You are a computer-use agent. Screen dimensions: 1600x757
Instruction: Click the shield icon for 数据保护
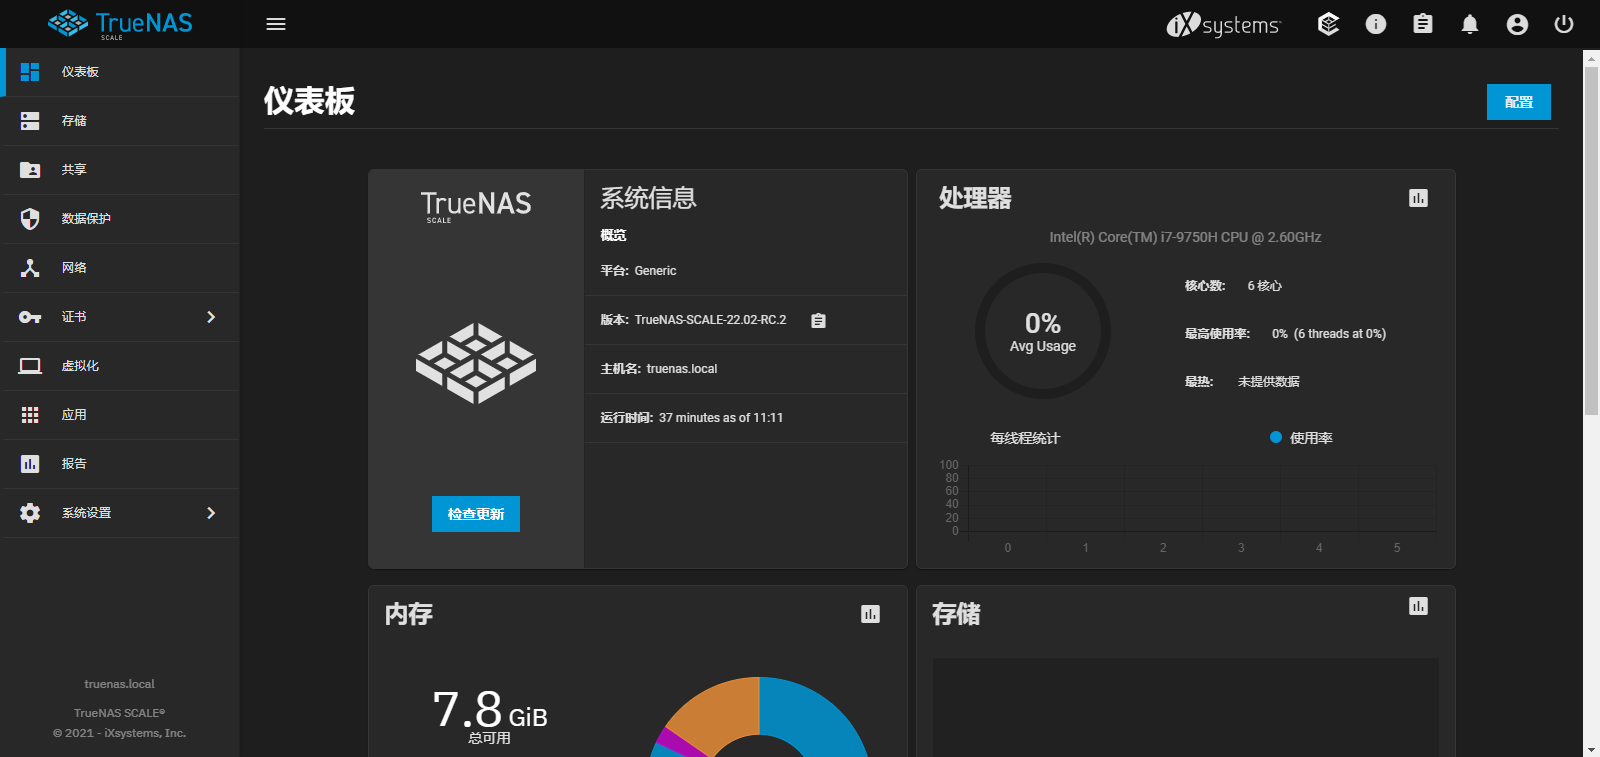tap(30, 219)
